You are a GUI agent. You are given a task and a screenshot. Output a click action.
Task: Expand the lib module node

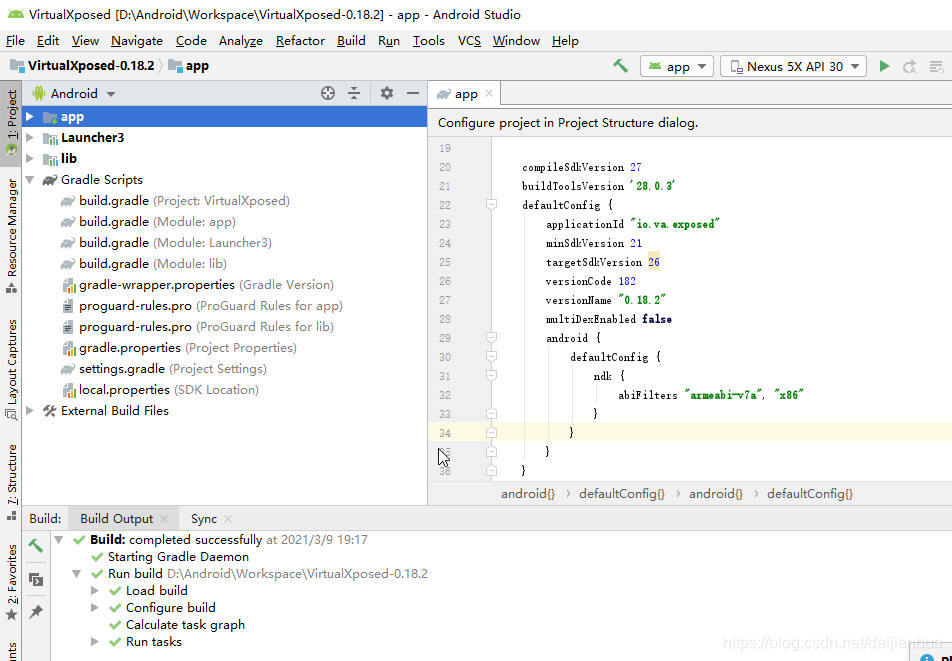(30, 158)
